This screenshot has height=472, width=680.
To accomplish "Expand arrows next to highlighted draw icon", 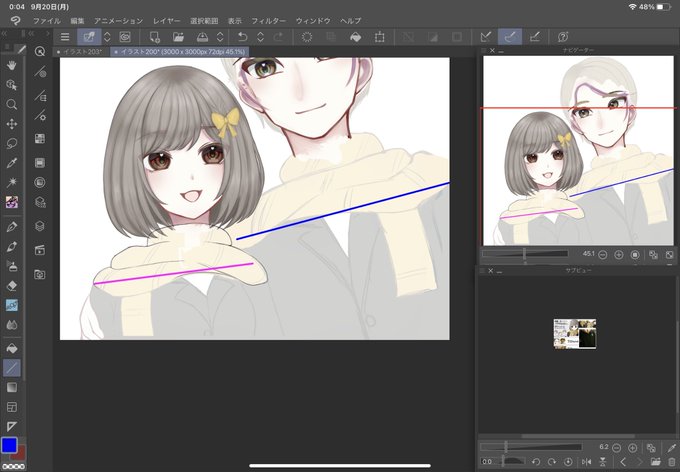I will click(x=107, y=37).
